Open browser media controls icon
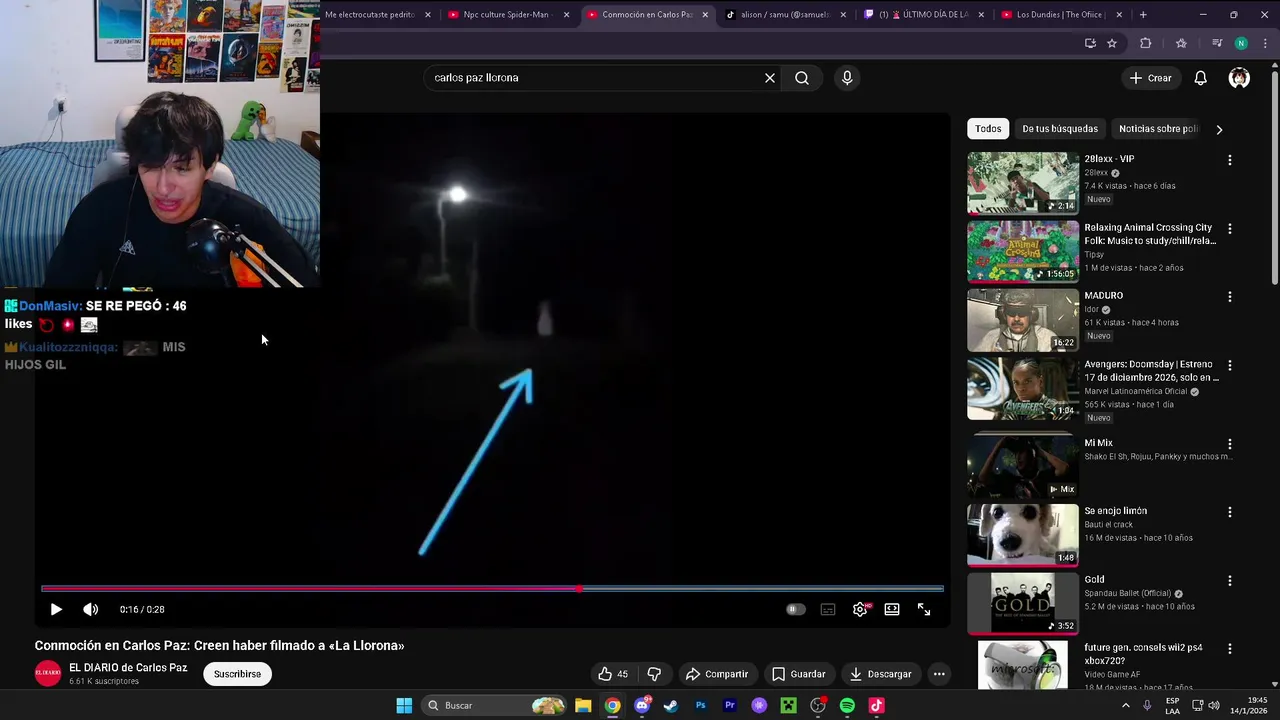 pos(1217,43)
